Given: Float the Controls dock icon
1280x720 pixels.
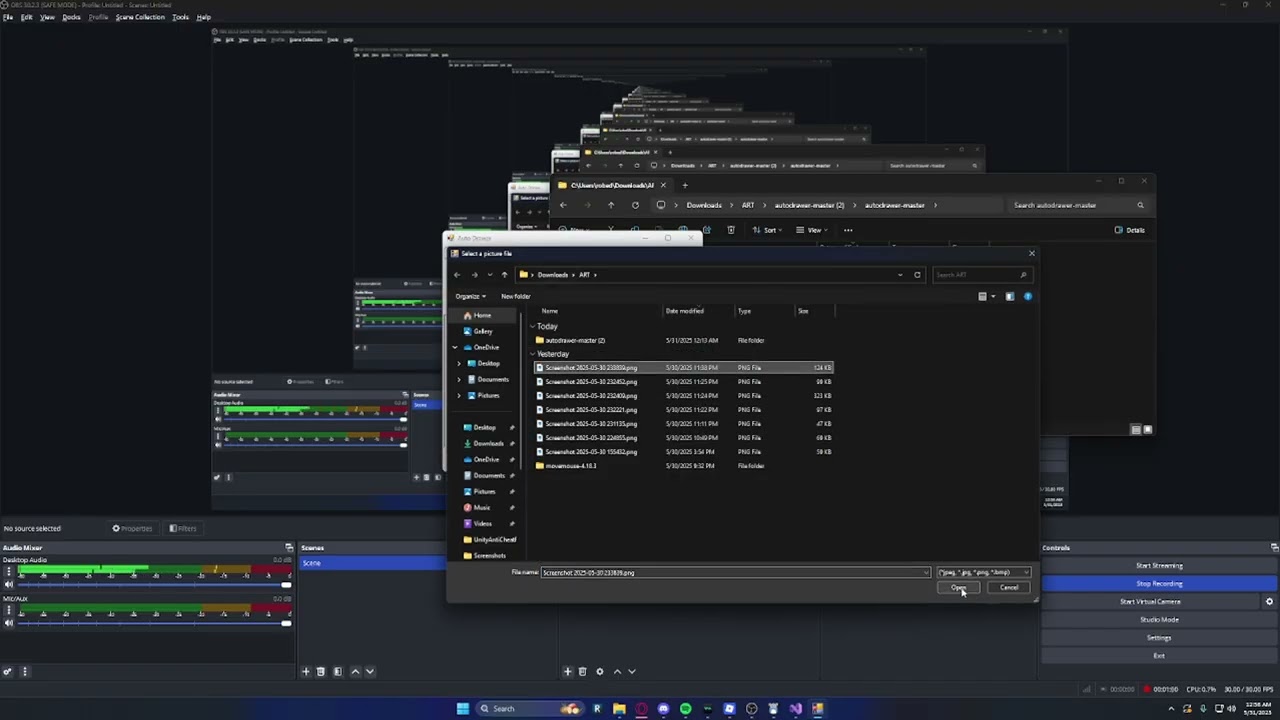Looking at the screenshot, I should point(1274,548).
